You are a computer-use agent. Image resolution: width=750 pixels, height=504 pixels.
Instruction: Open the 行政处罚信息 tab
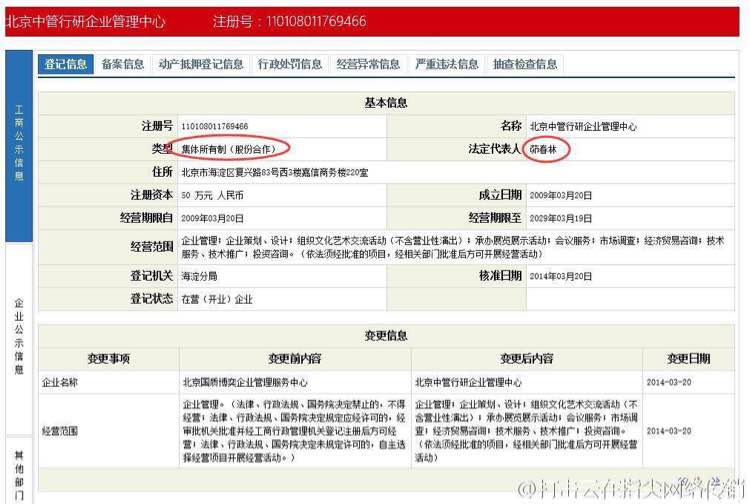click(290, 64)
